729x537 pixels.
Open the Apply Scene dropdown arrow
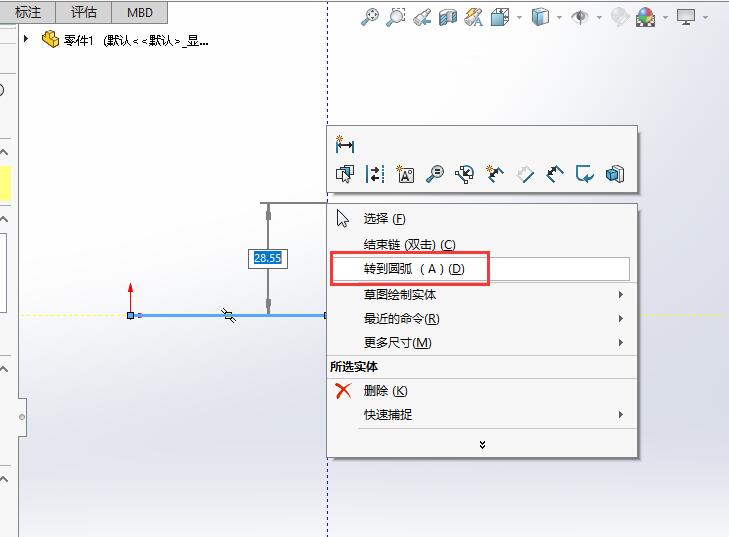click(x=665, y=18)
